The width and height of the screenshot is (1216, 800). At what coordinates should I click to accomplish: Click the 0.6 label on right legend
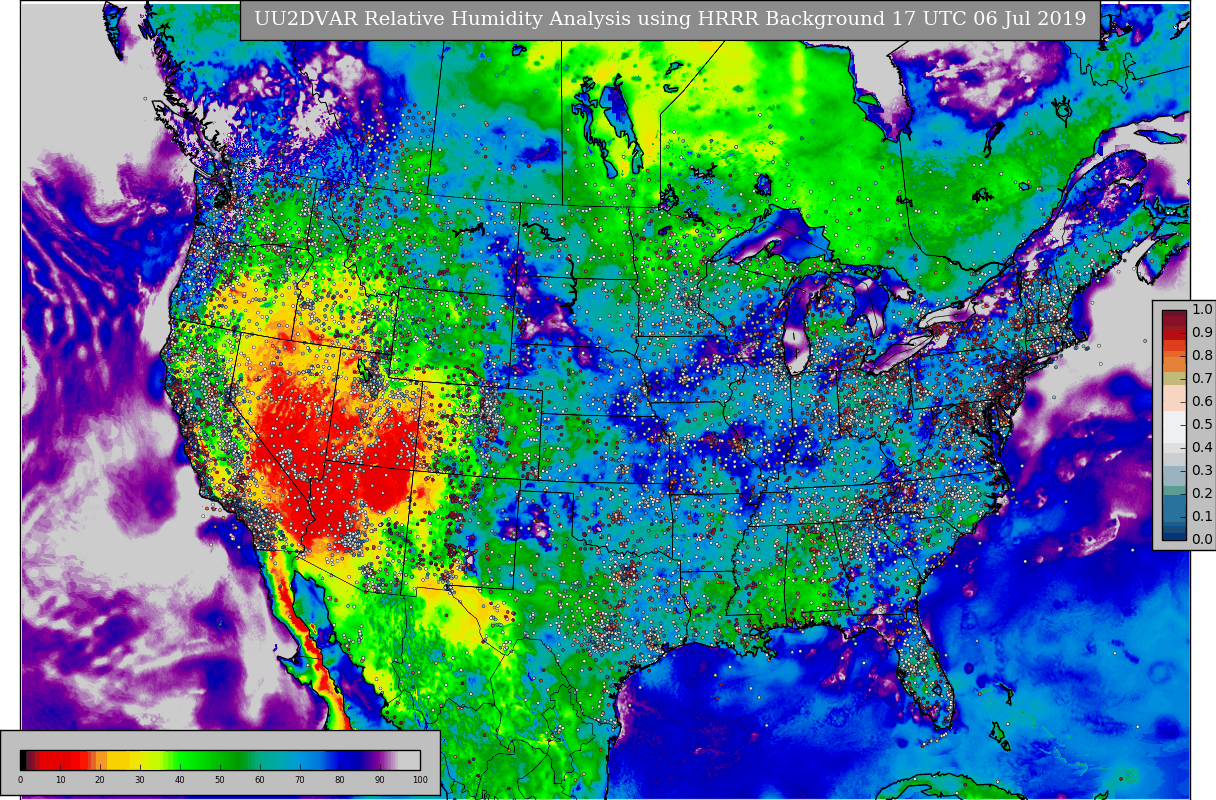1202,402
